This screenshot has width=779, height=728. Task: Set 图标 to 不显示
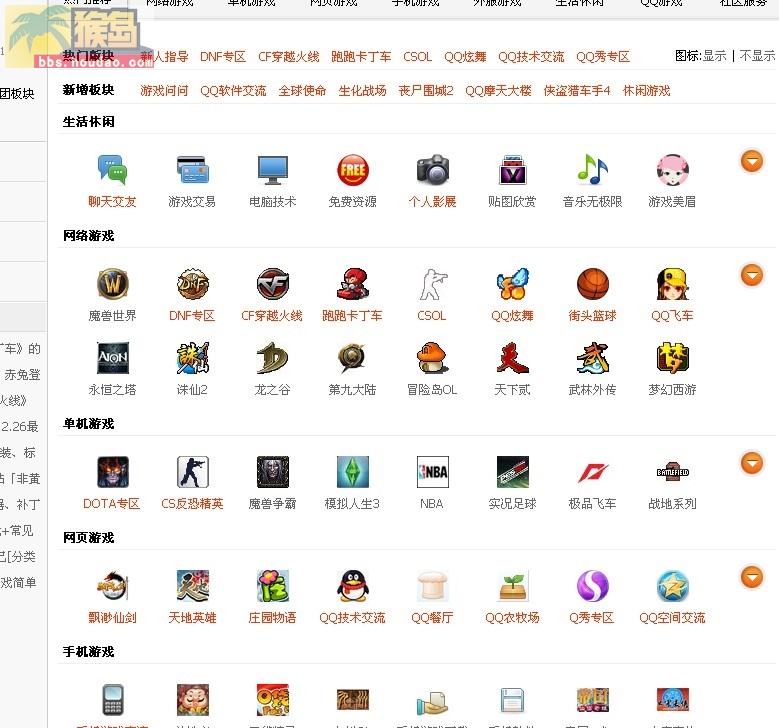(757, 56)
